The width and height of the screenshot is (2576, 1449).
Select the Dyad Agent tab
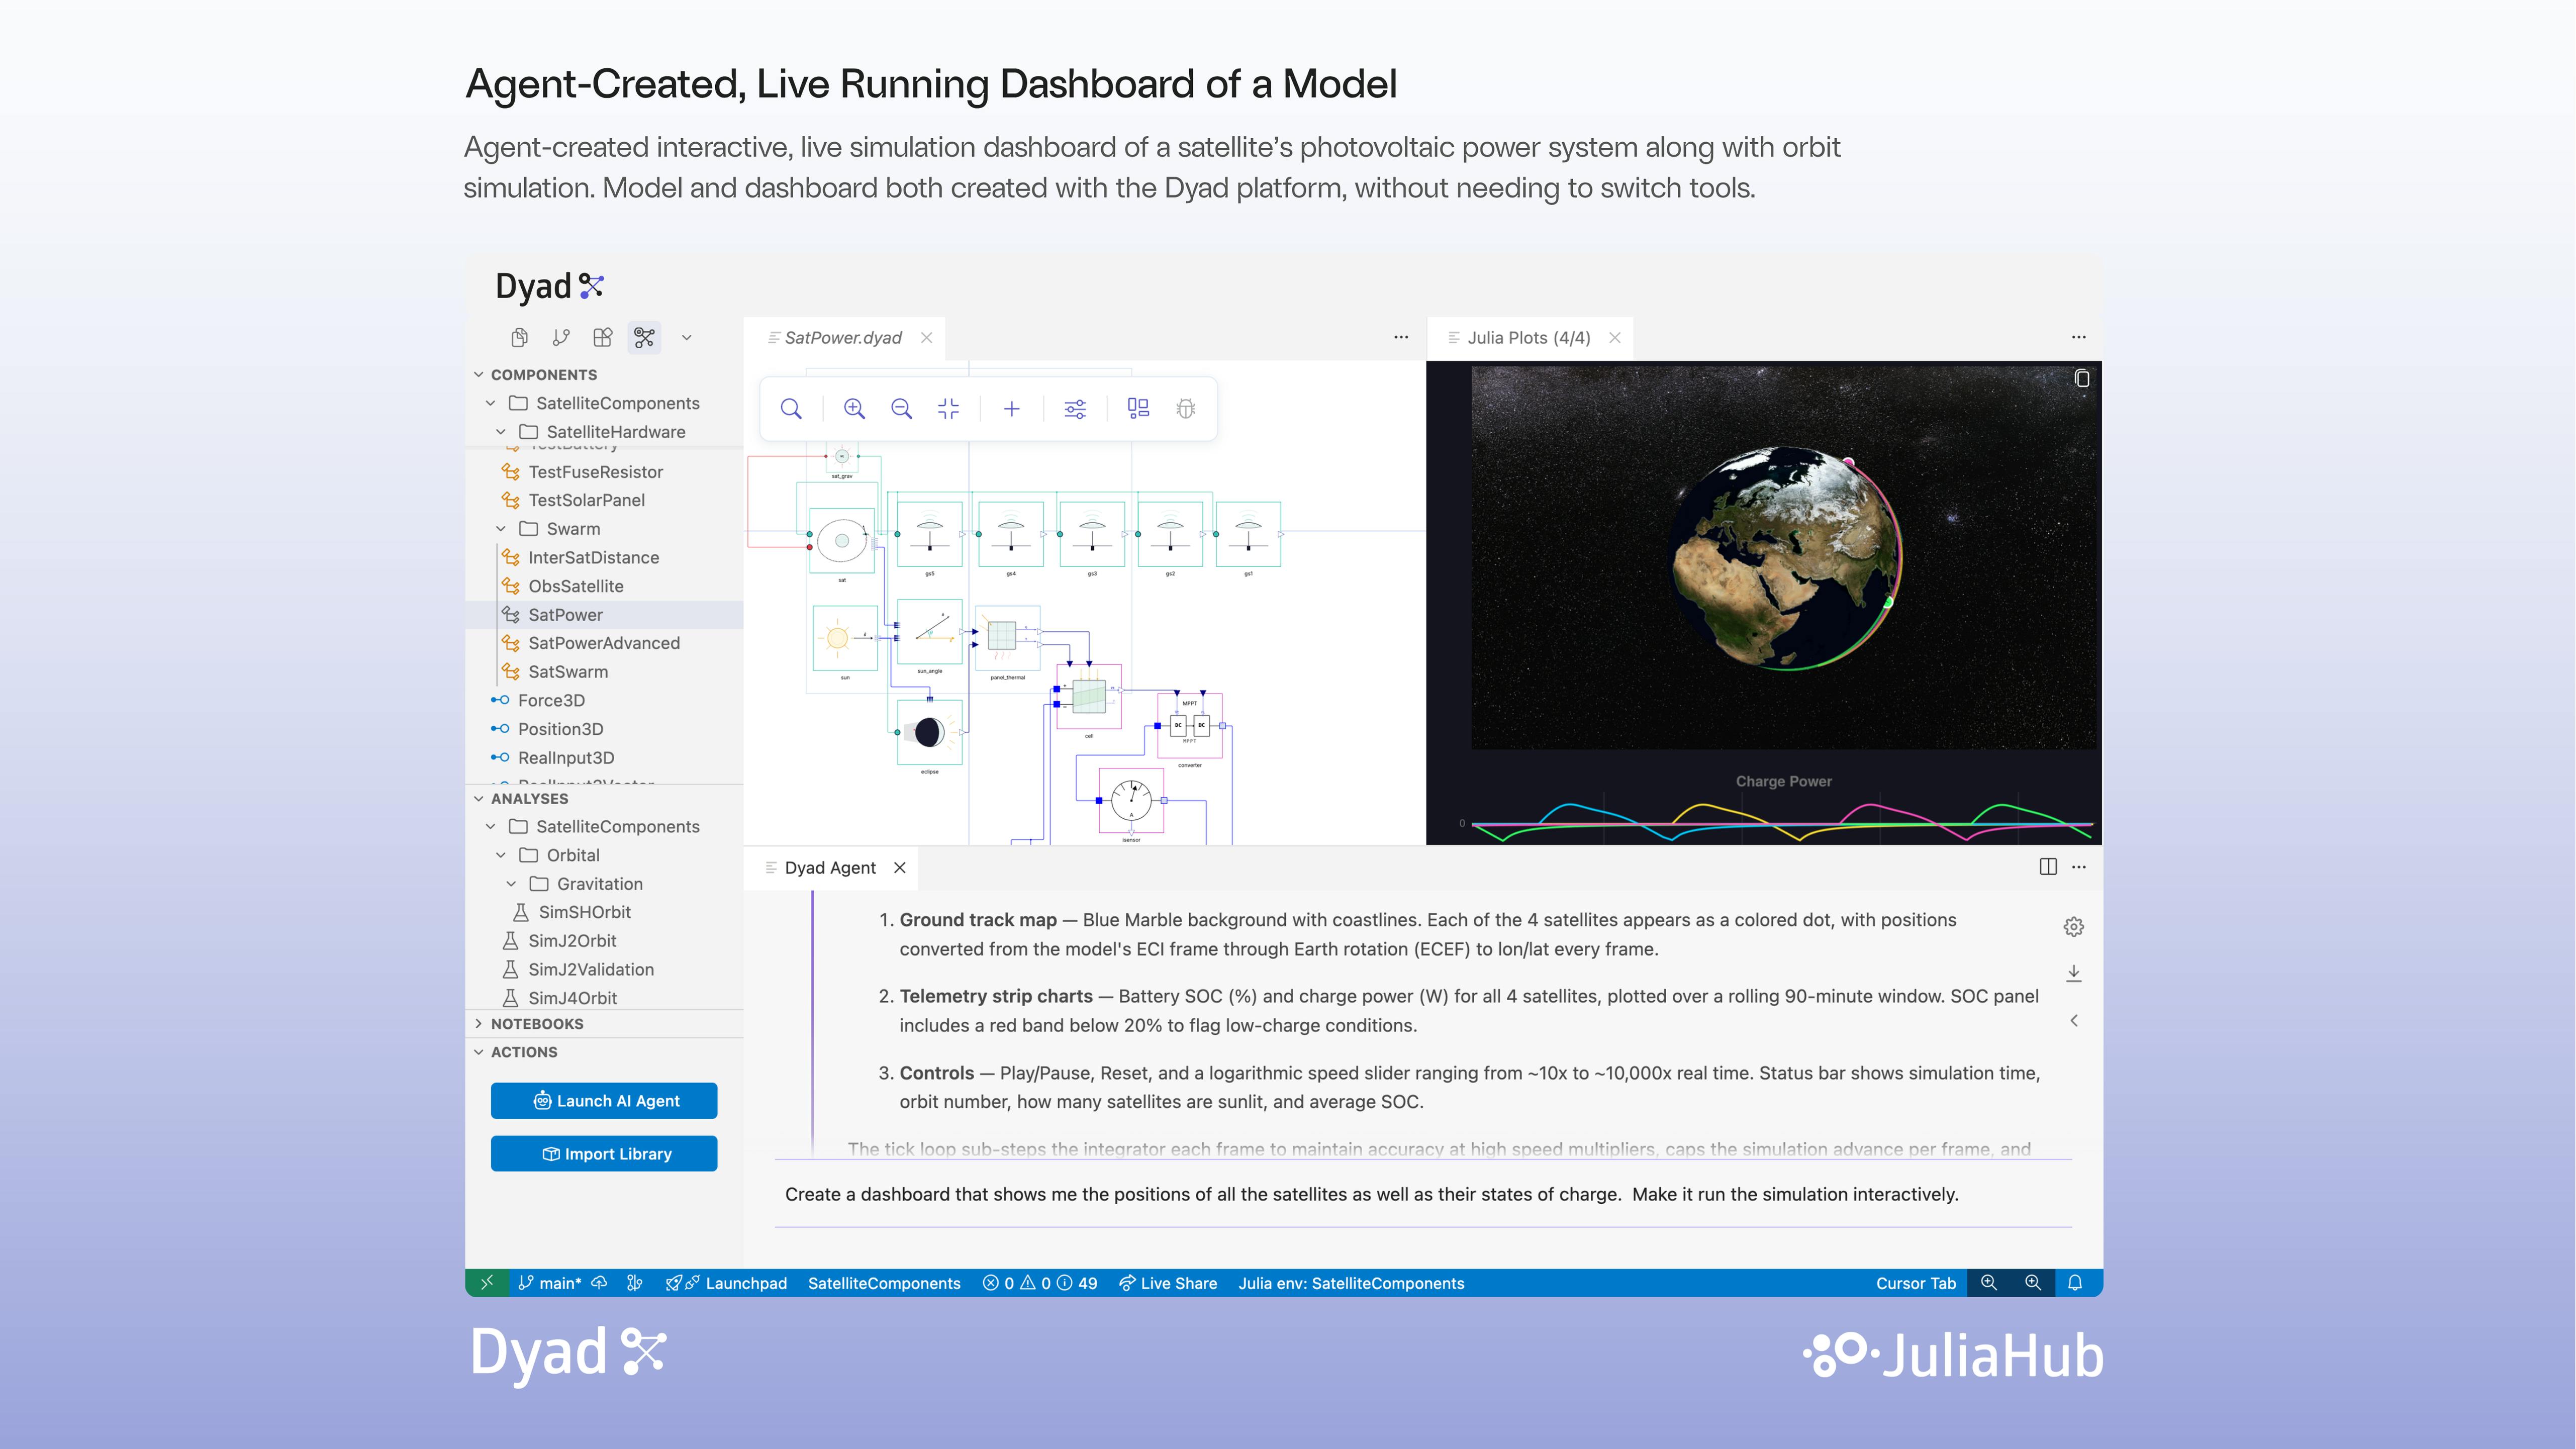click(x=830, y=868)
